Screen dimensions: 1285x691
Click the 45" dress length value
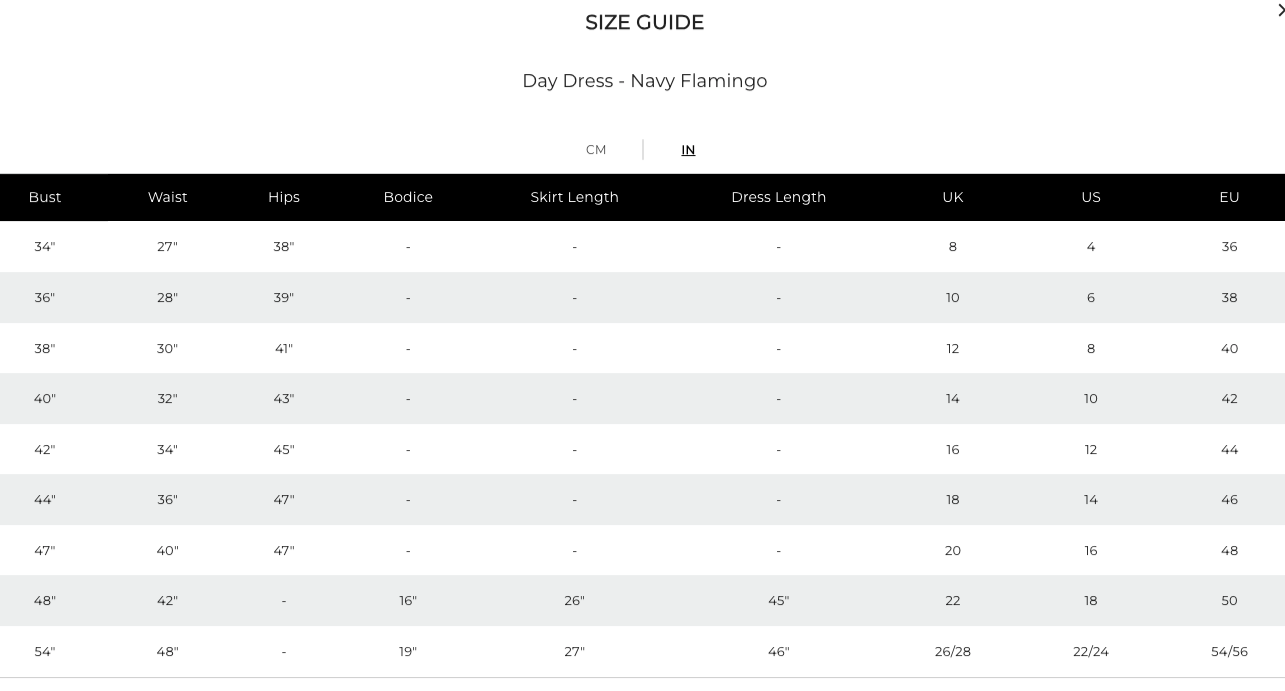pos(778,601)
